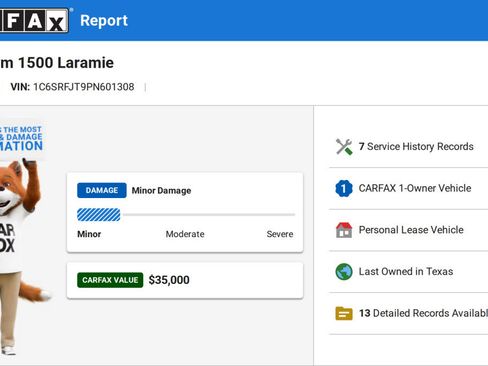The image size is (488, 366).
Task: Open 7 Service History Records
Action: (416, 147)
